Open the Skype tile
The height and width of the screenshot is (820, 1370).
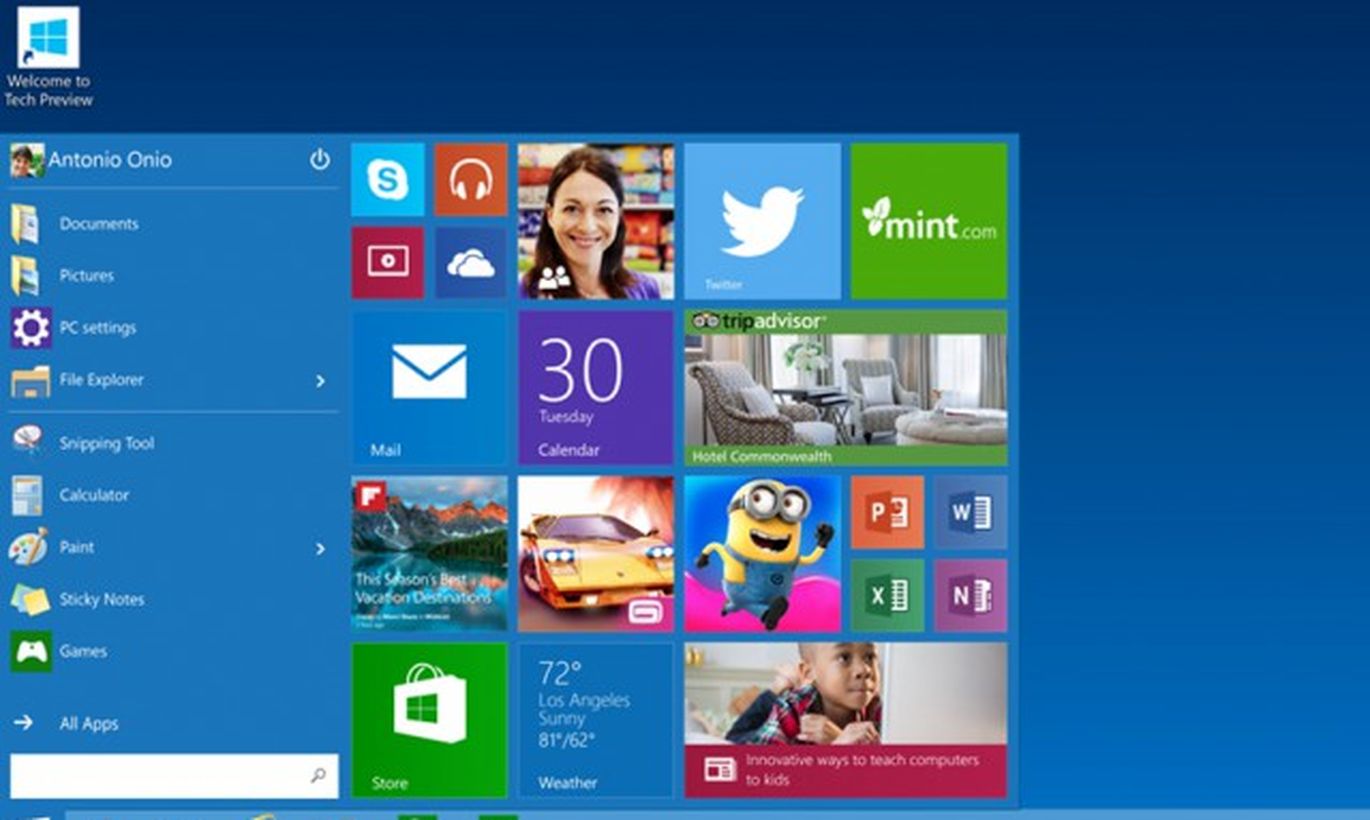pyautogui.click(x=388, y=179)
